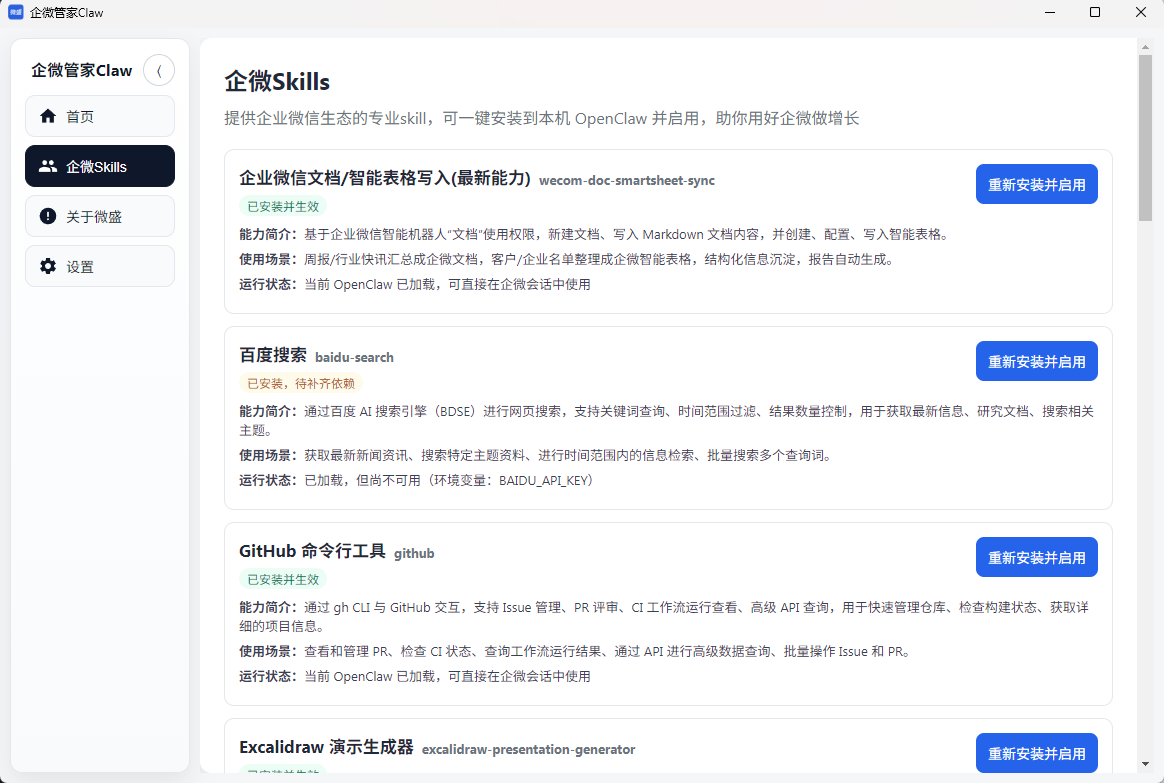Screen dimensions: 1164x783
Task: Click the Excalidraw 演示生成器 title
Action: [x=326, y=747]
